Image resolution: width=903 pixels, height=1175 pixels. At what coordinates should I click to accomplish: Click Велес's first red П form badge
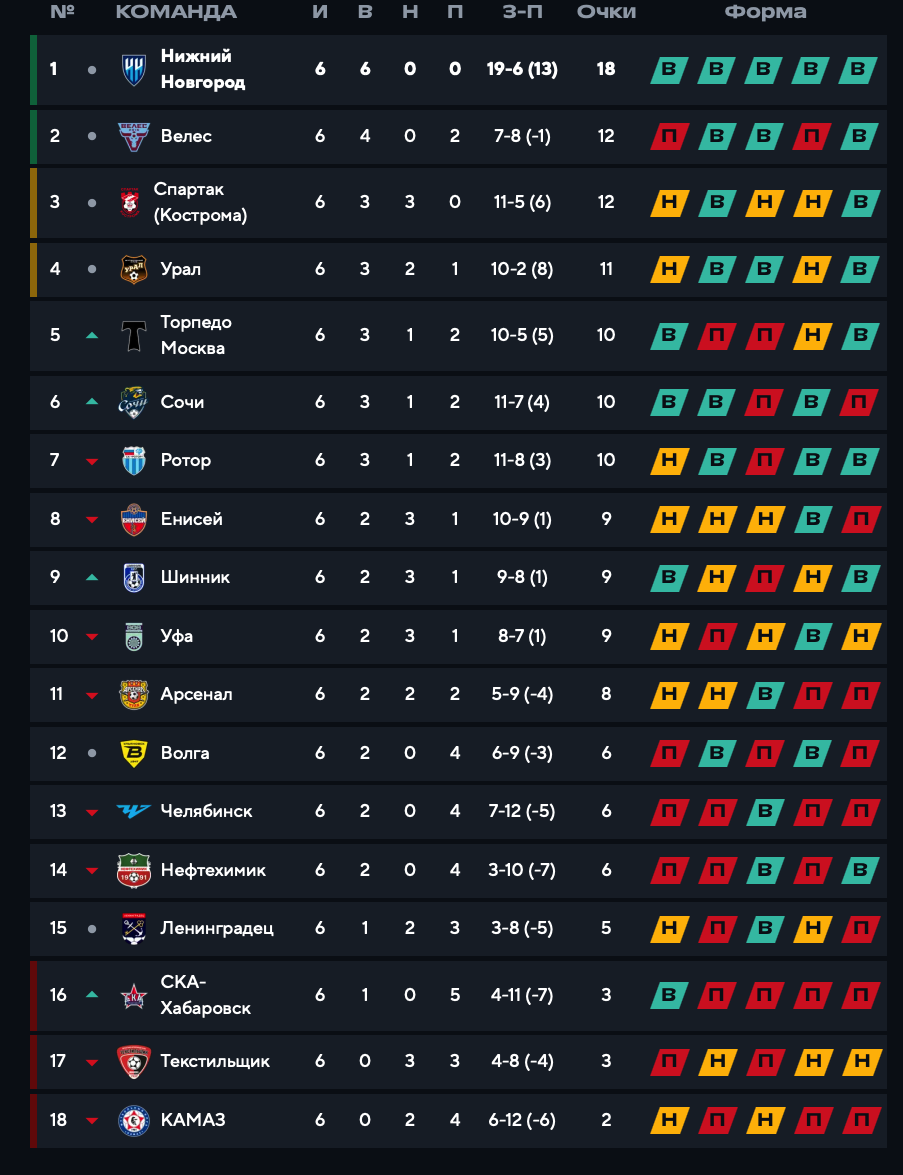(x=669, y=136)
